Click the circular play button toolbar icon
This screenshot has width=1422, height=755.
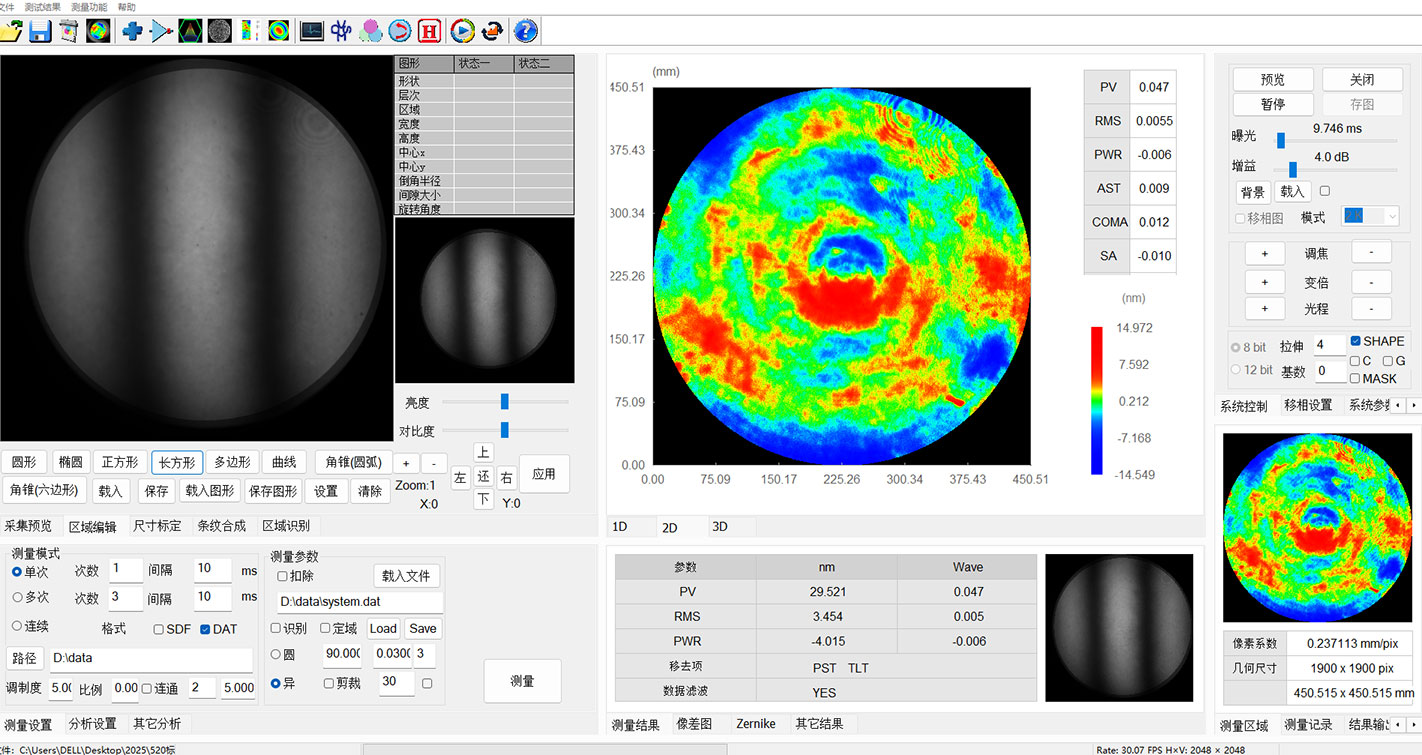coord(461,31)
